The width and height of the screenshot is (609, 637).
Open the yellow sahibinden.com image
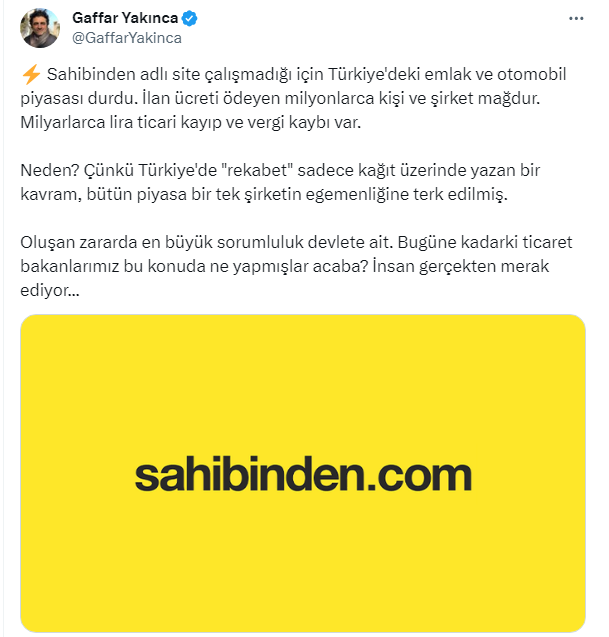click(x=303, y=473)
